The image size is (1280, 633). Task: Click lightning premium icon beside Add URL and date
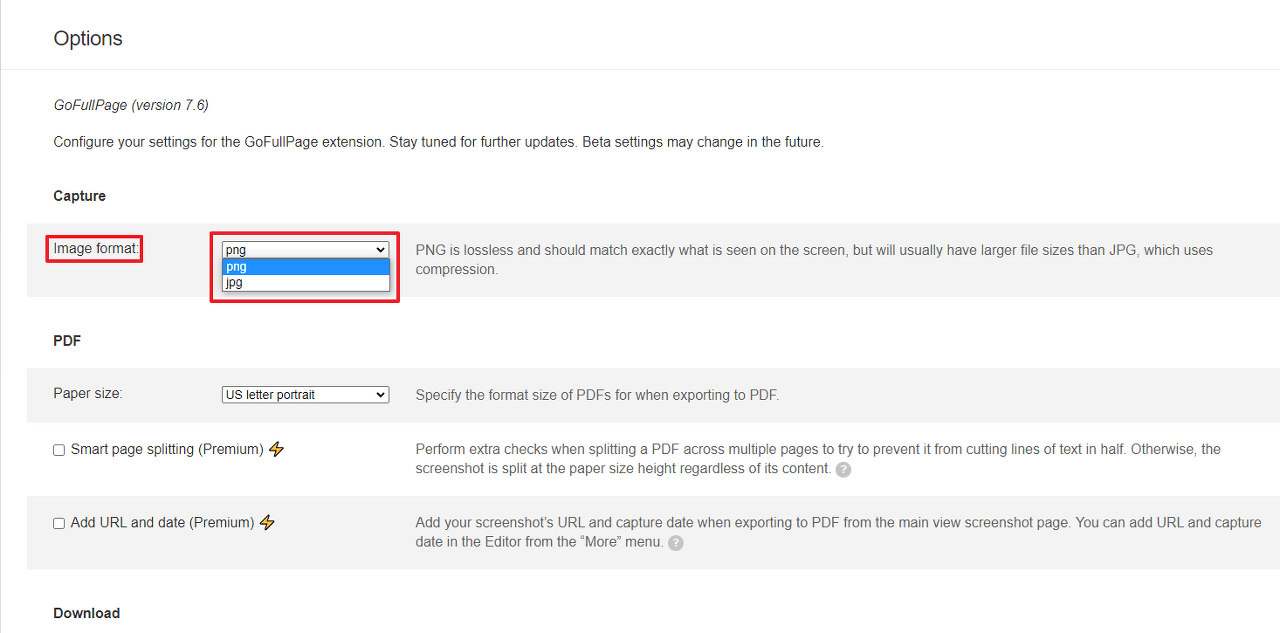tap(267, 522)
